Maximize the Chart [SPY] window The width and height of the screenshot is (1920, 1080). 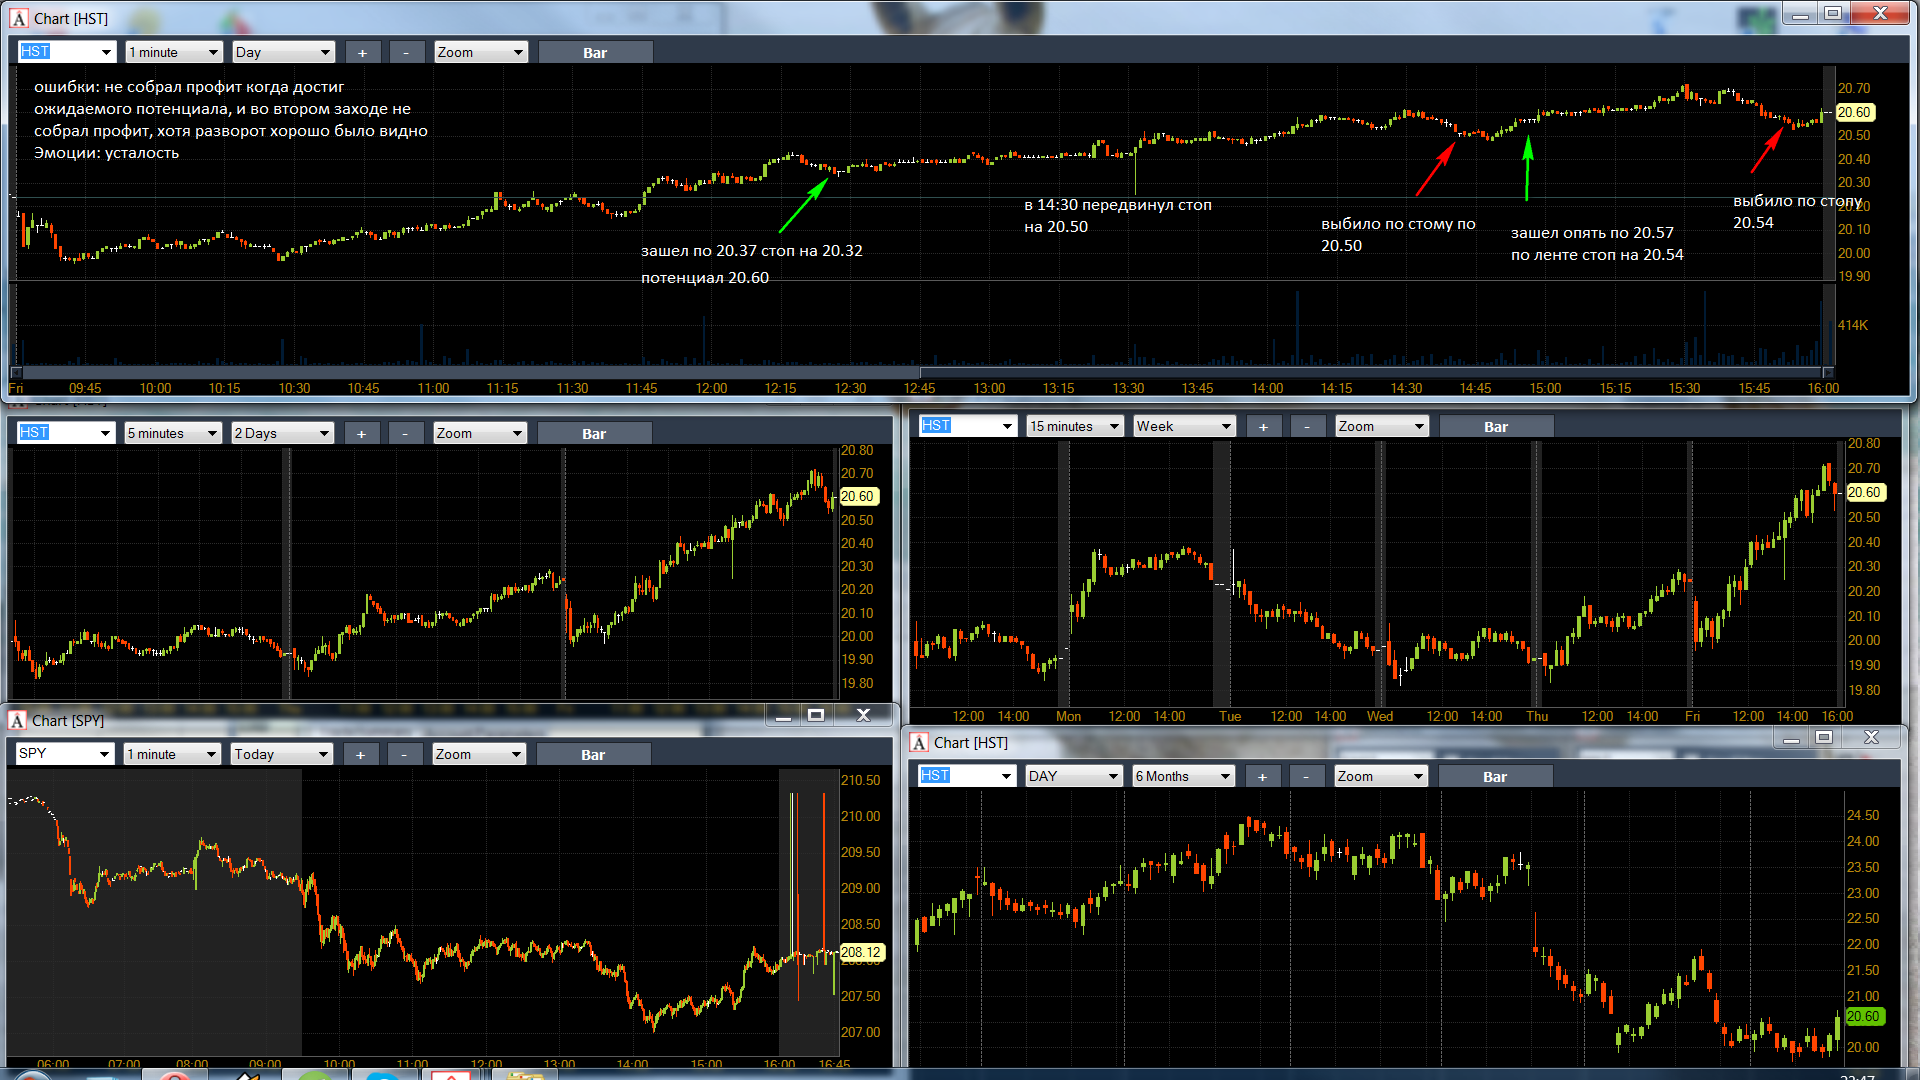[816, 716]
